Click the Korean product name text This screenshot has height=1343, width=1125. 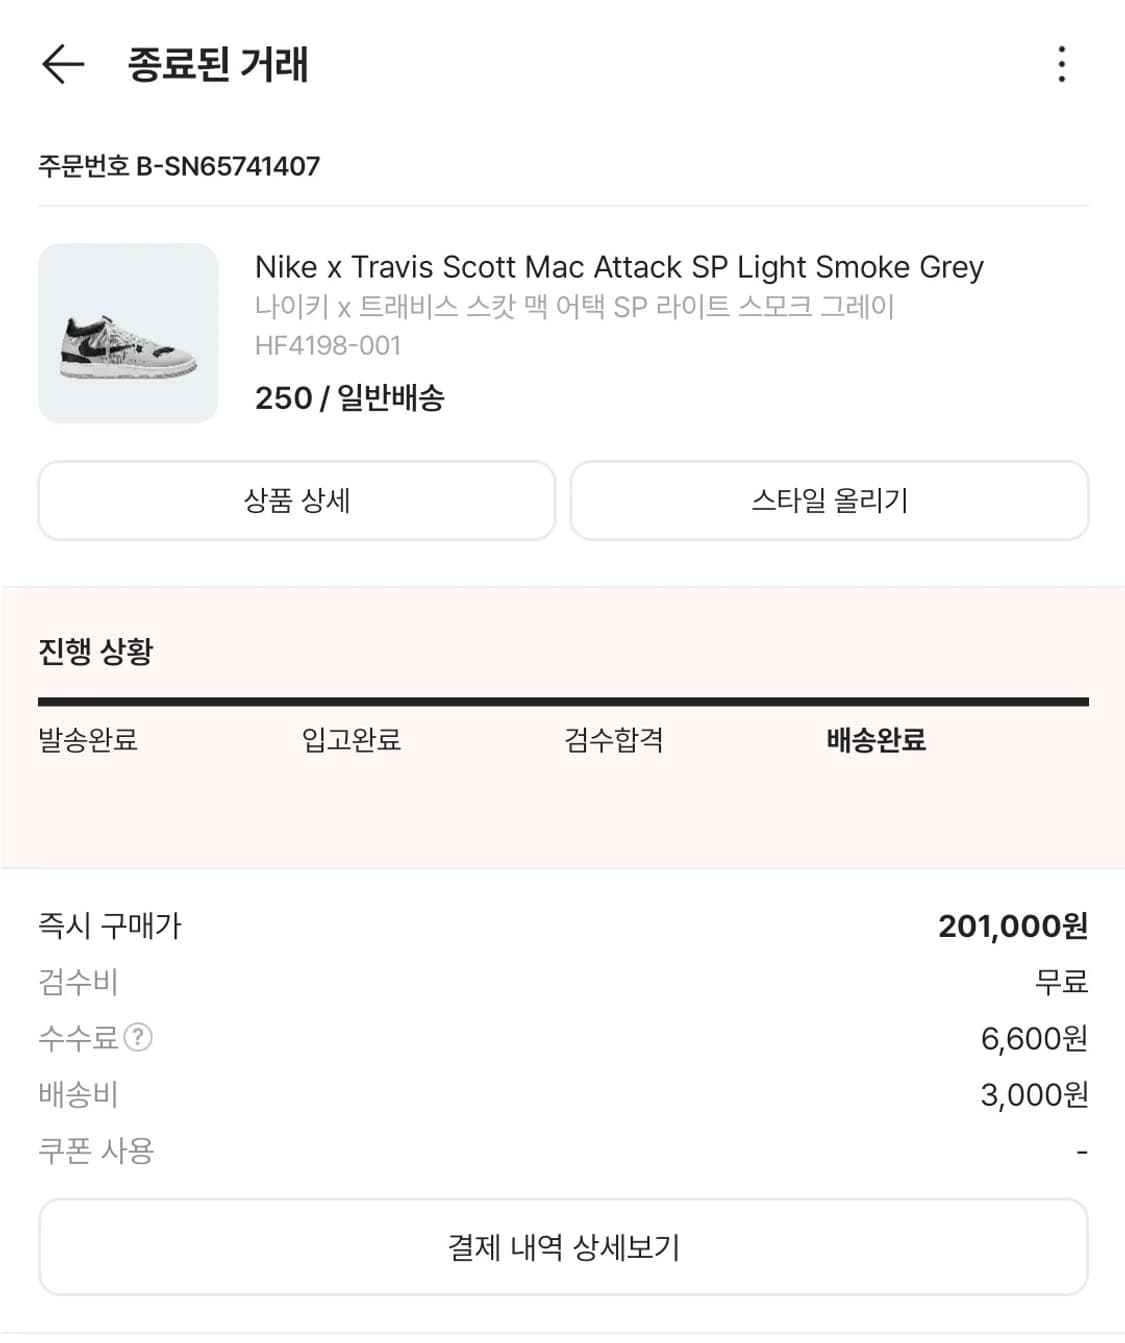574,306
